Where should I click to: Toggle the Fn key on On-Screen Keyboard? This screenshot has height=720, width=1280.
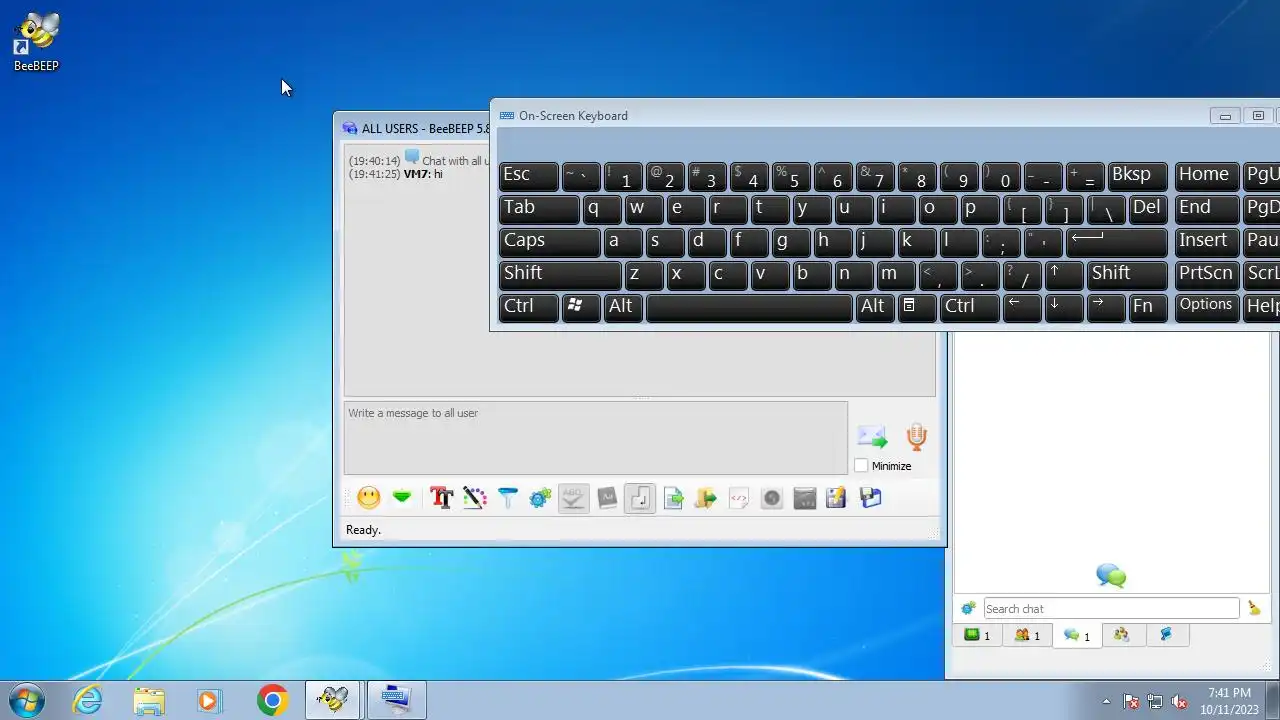(1148, 307)
